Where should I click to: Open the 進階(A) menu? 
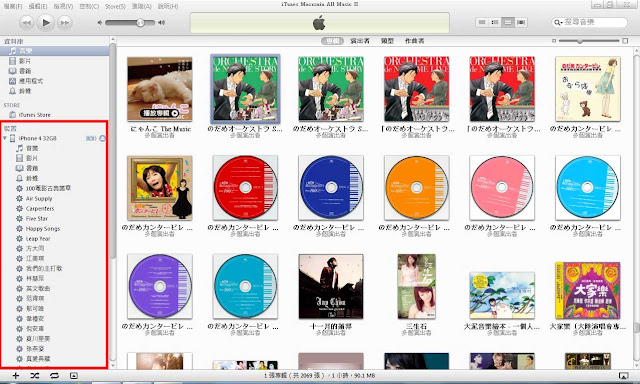(142, 7)
